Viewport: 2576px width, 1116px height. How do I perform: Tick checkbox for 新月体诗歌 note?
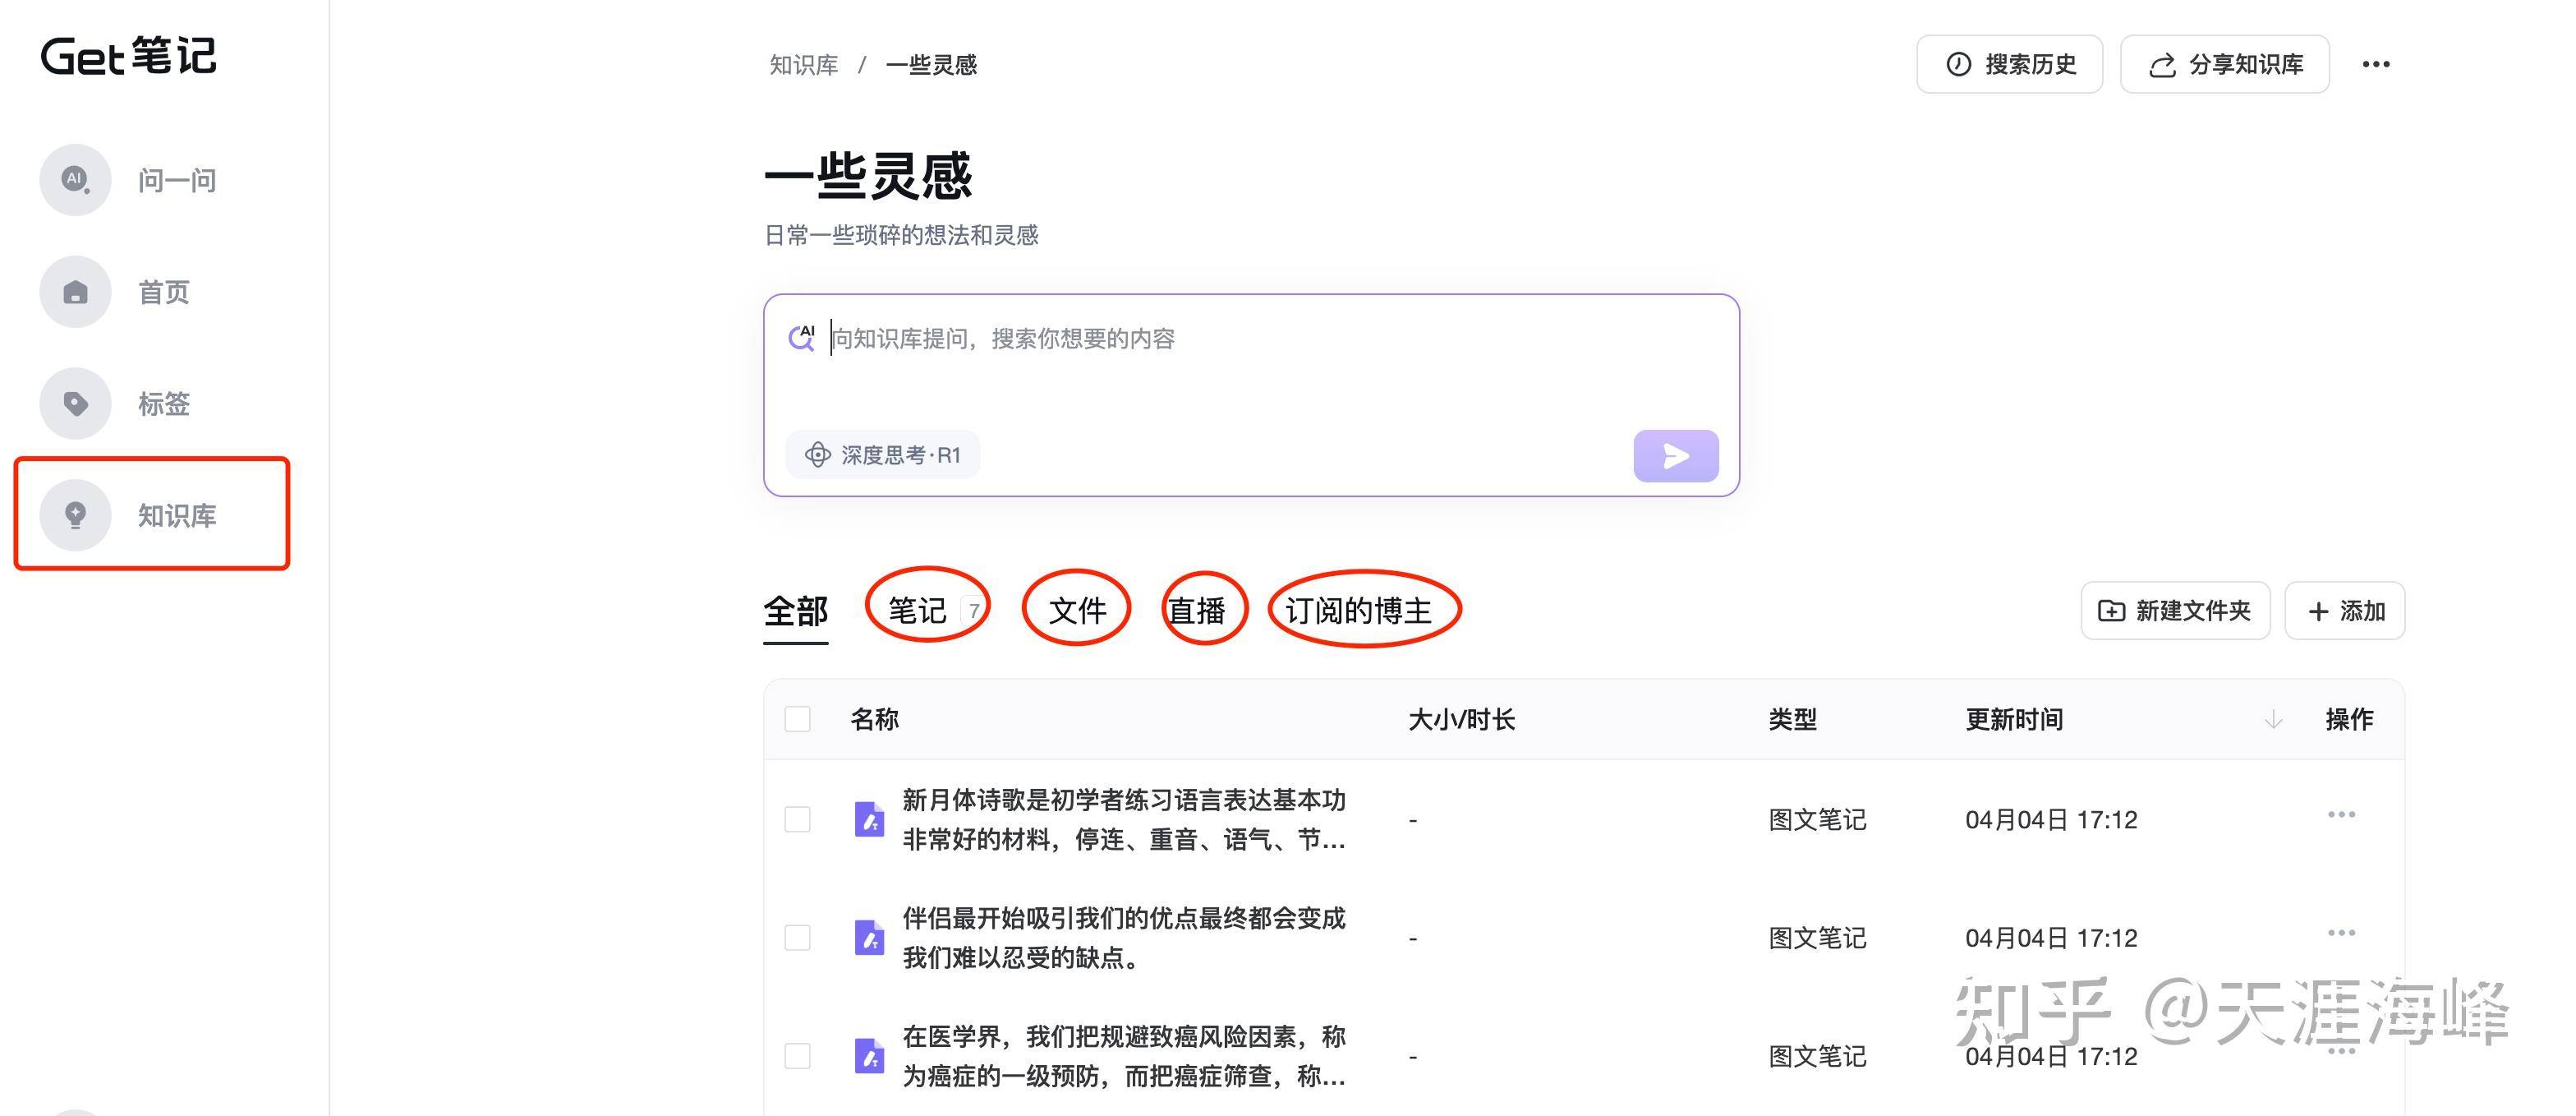click(797, 819)
